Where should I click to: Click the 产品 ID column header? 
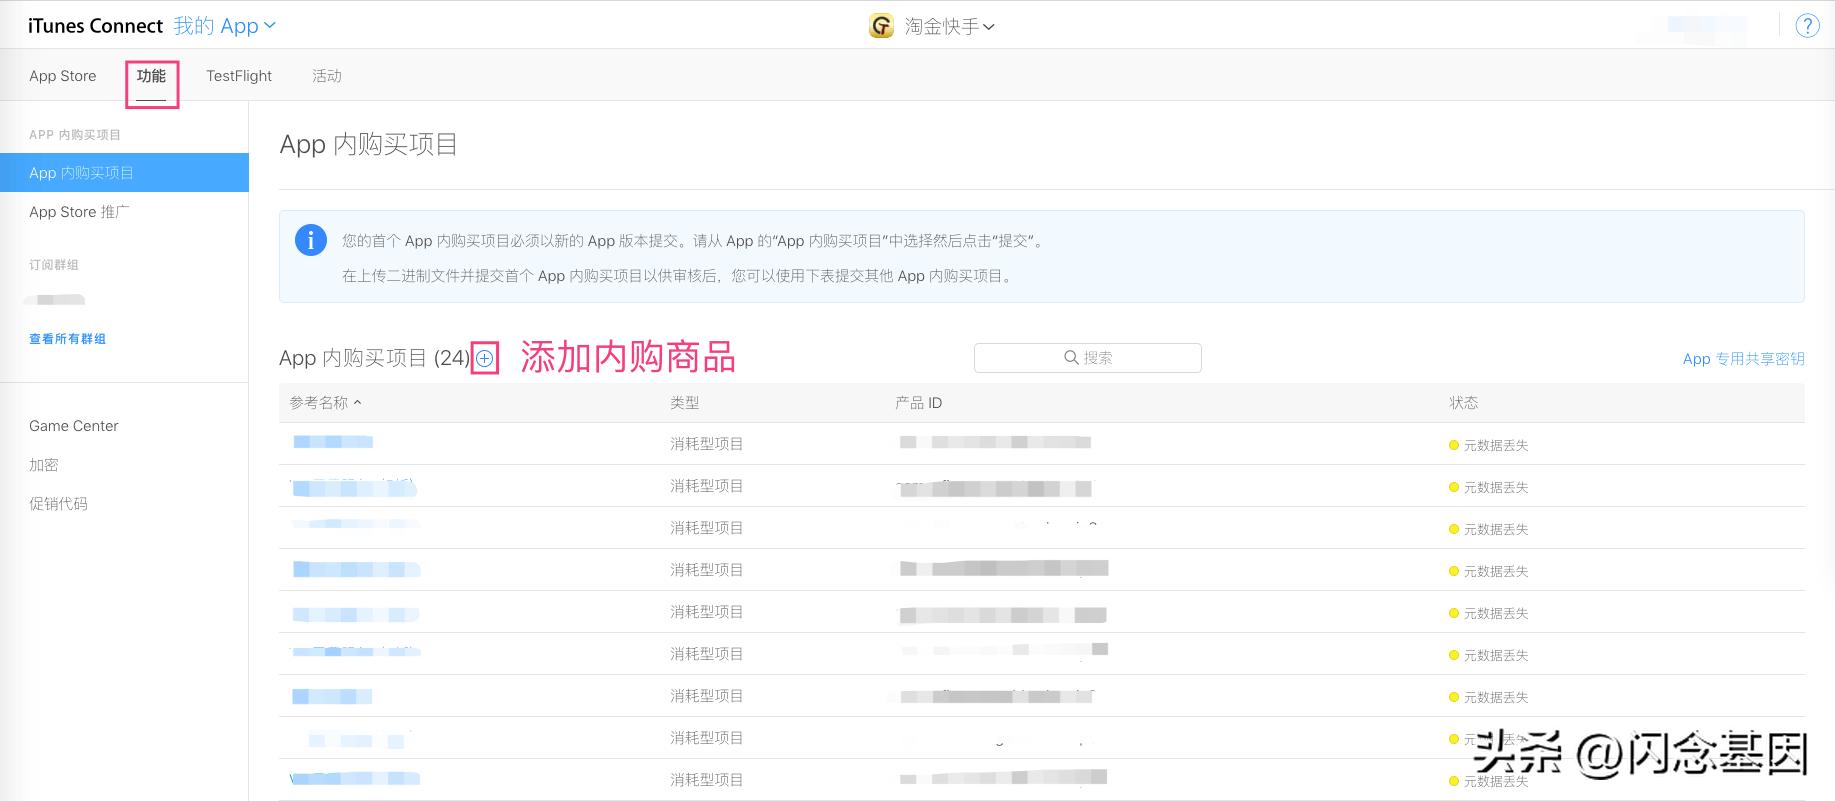(x=918, y=402)
